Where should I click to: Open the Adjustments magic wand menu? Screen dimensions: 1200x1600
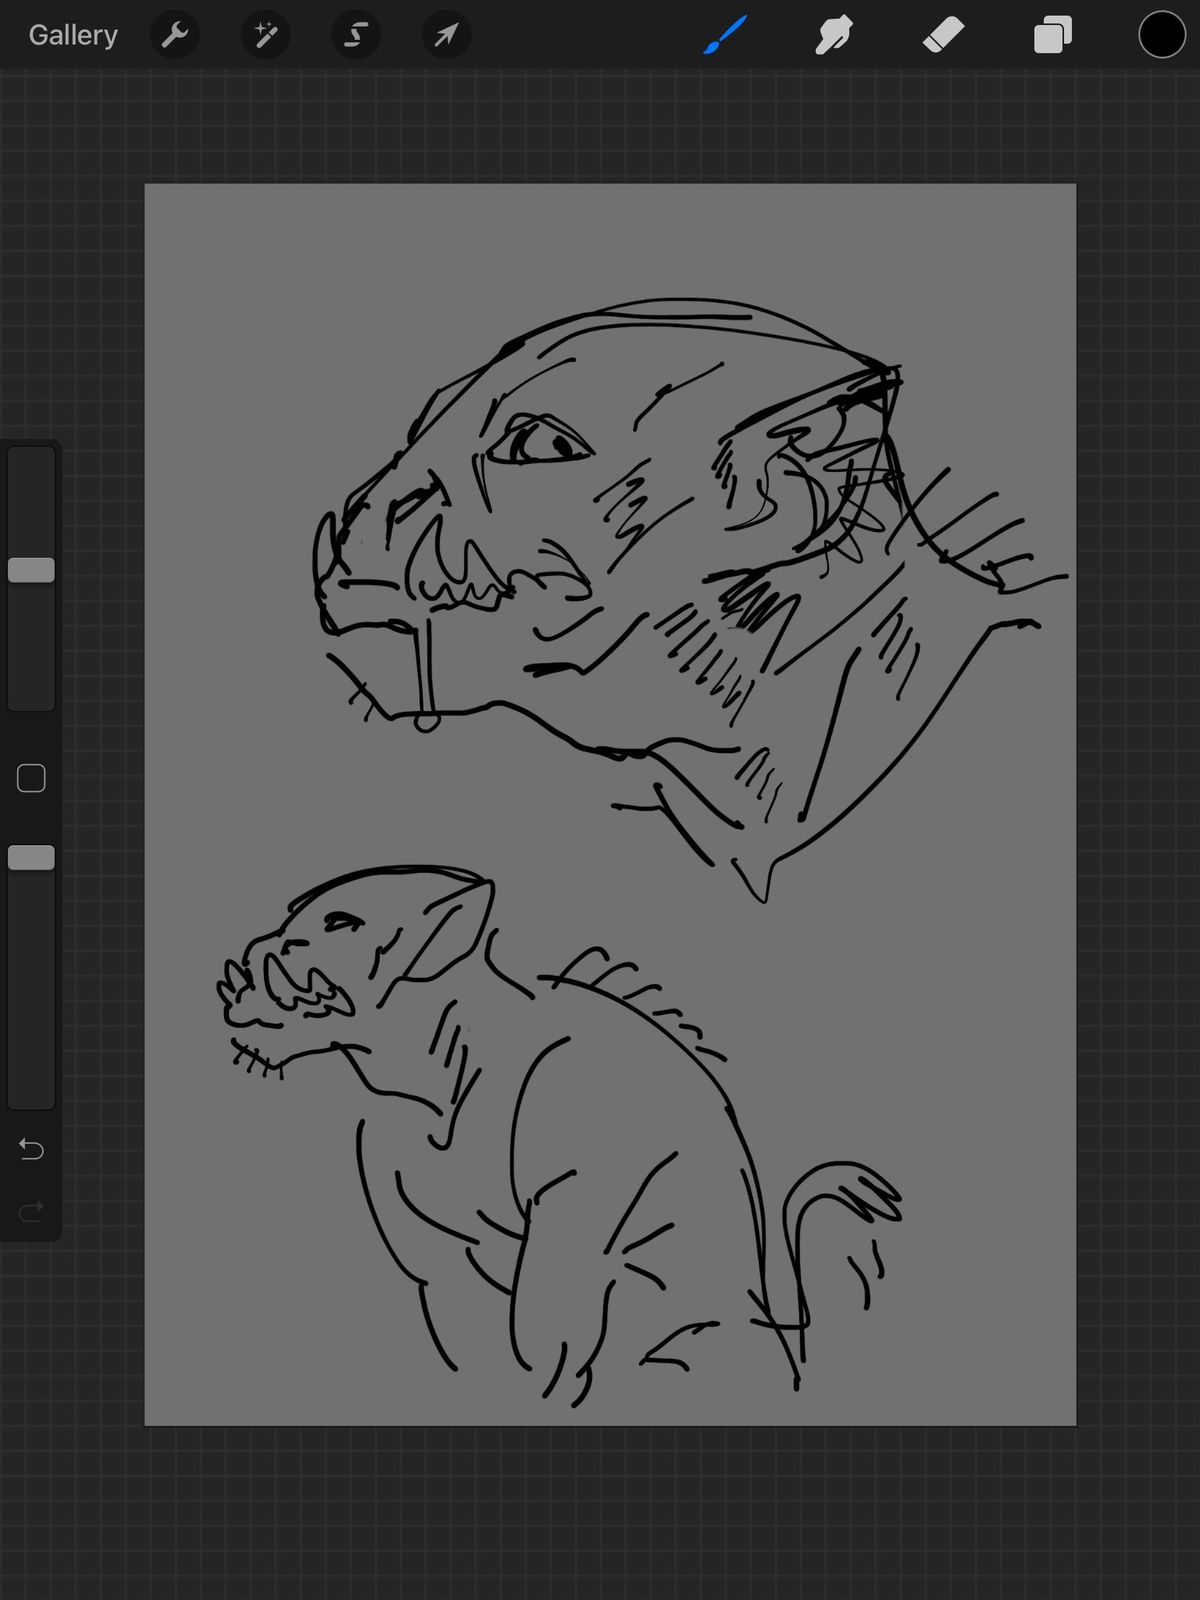266,35
